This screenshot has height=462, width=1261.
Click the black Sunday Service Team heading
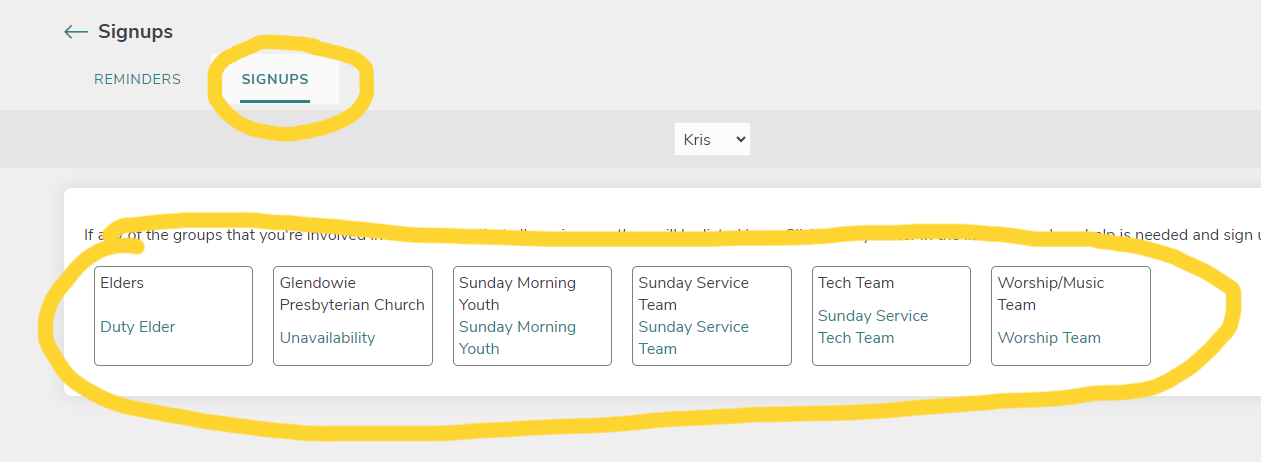(x=693, y=294)
